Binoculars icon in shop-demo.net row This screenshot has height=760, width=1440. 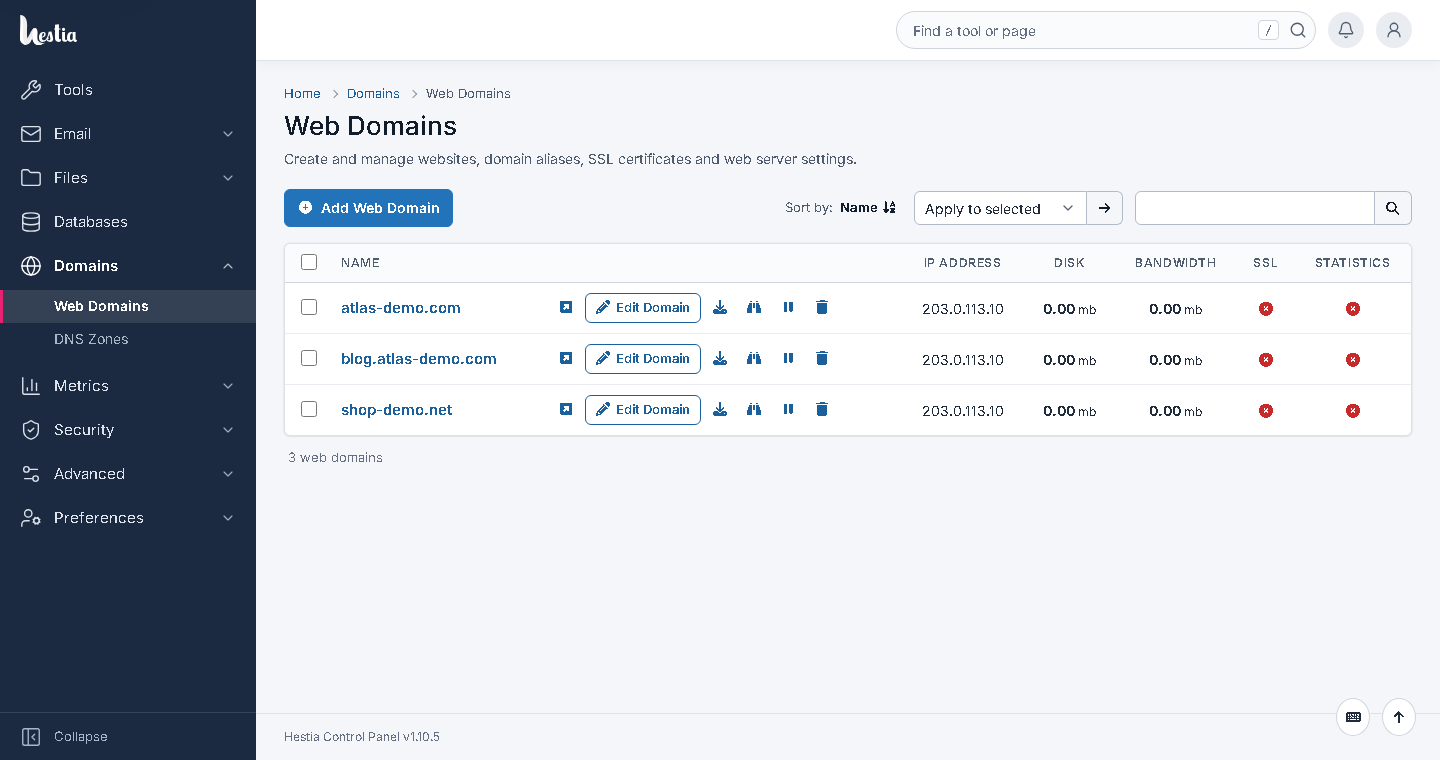[754, 410]
